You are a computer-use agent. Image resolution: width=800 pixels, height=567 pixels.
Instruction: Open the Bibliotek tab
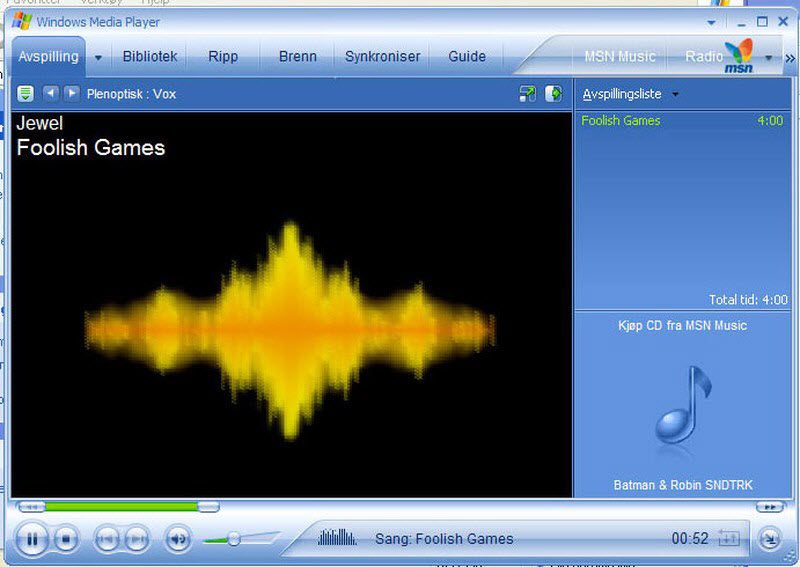pos(150,57)
